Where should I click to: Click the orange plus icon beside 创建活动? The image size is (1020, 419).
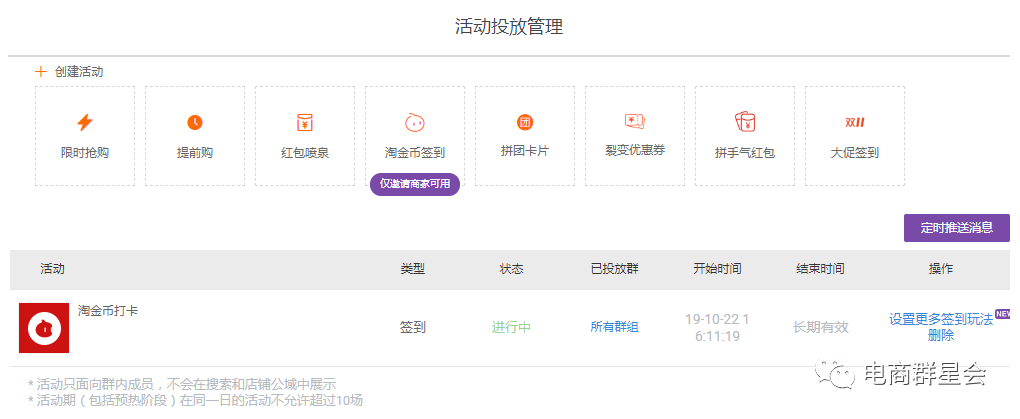click(x=41, y=72)
